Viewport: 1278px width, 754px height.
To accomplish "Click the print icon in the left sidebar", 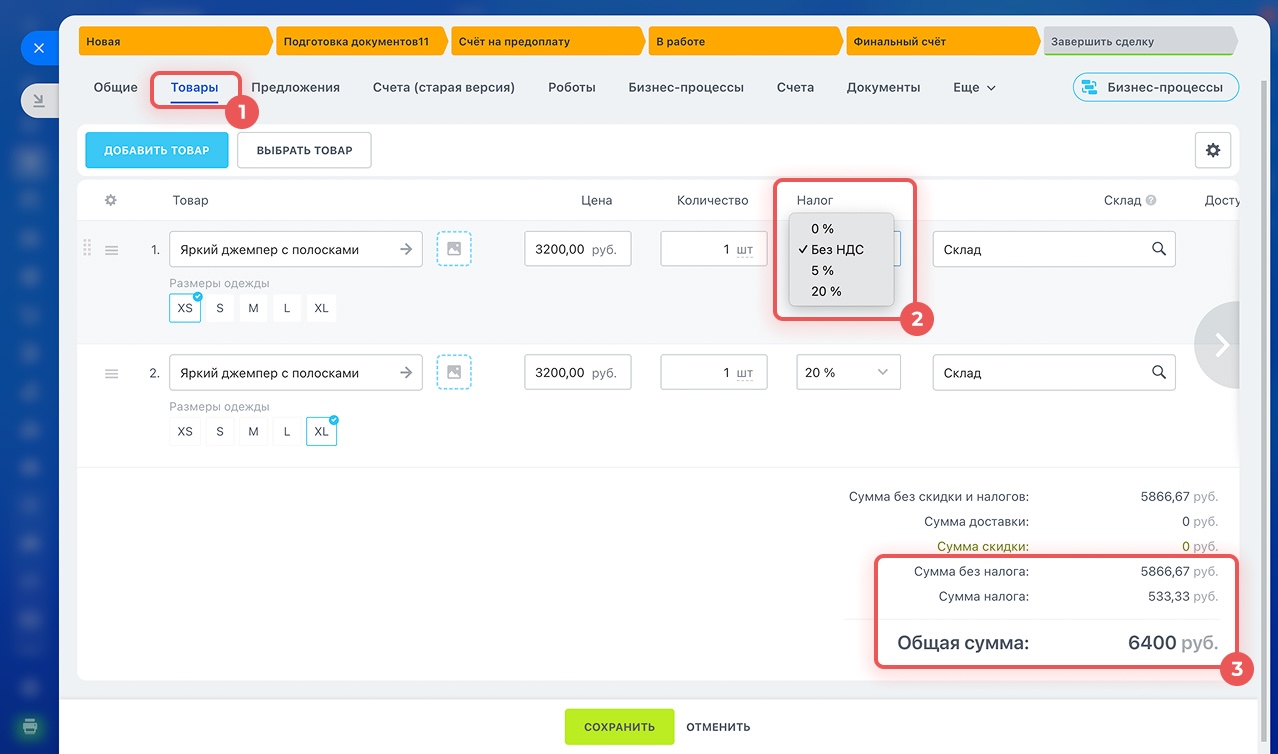I will coord(30,725).
